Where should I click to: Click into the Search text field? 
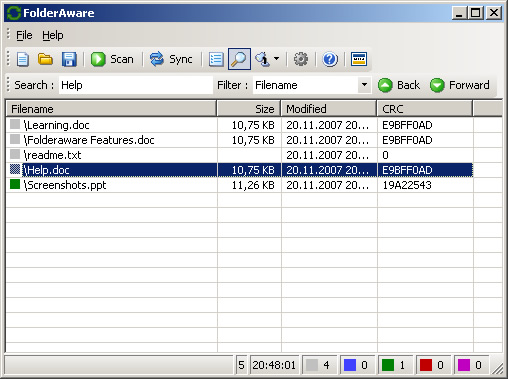pos(136,85)
